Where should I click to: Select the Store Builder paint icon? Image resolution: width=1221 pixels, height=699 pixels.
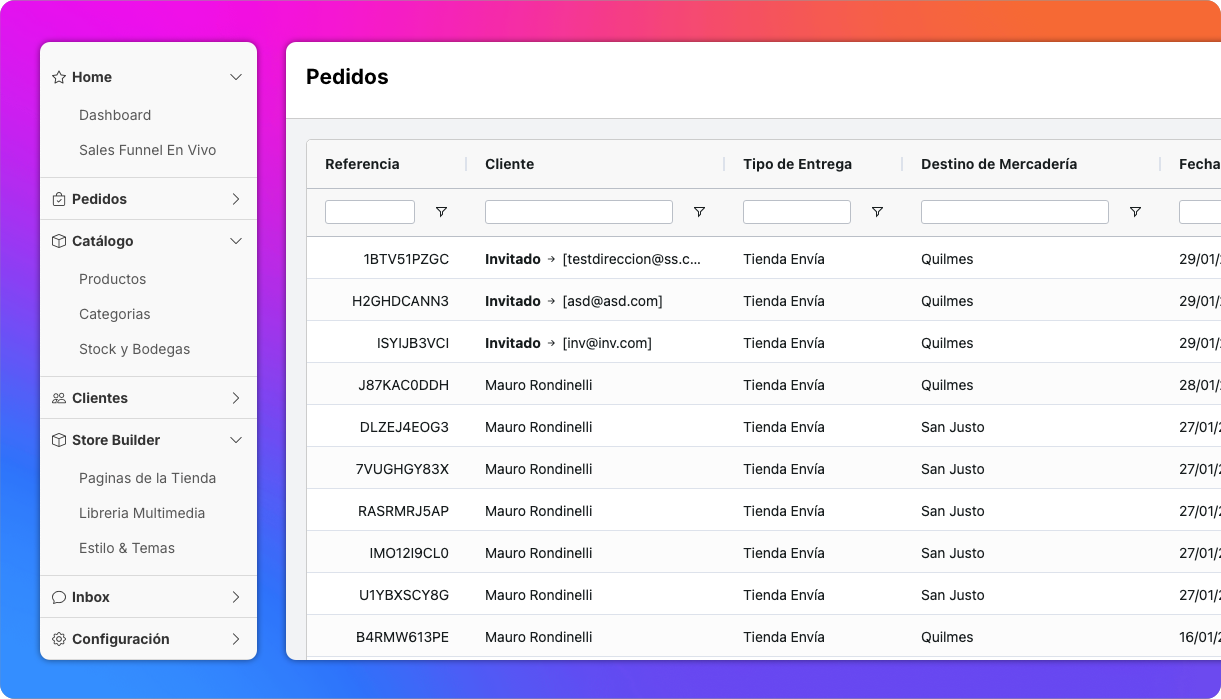[x=59, y=440]
